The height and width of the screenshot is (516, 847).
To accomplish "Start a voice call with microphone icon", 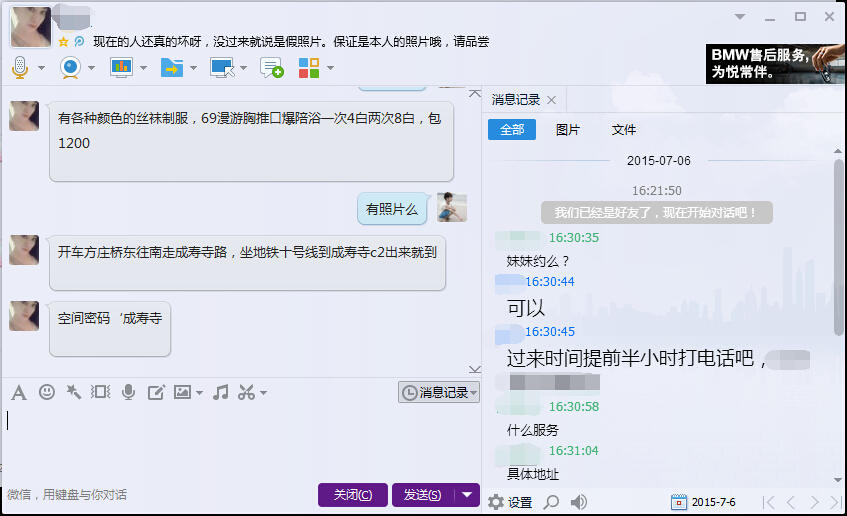I will [20, 68].
